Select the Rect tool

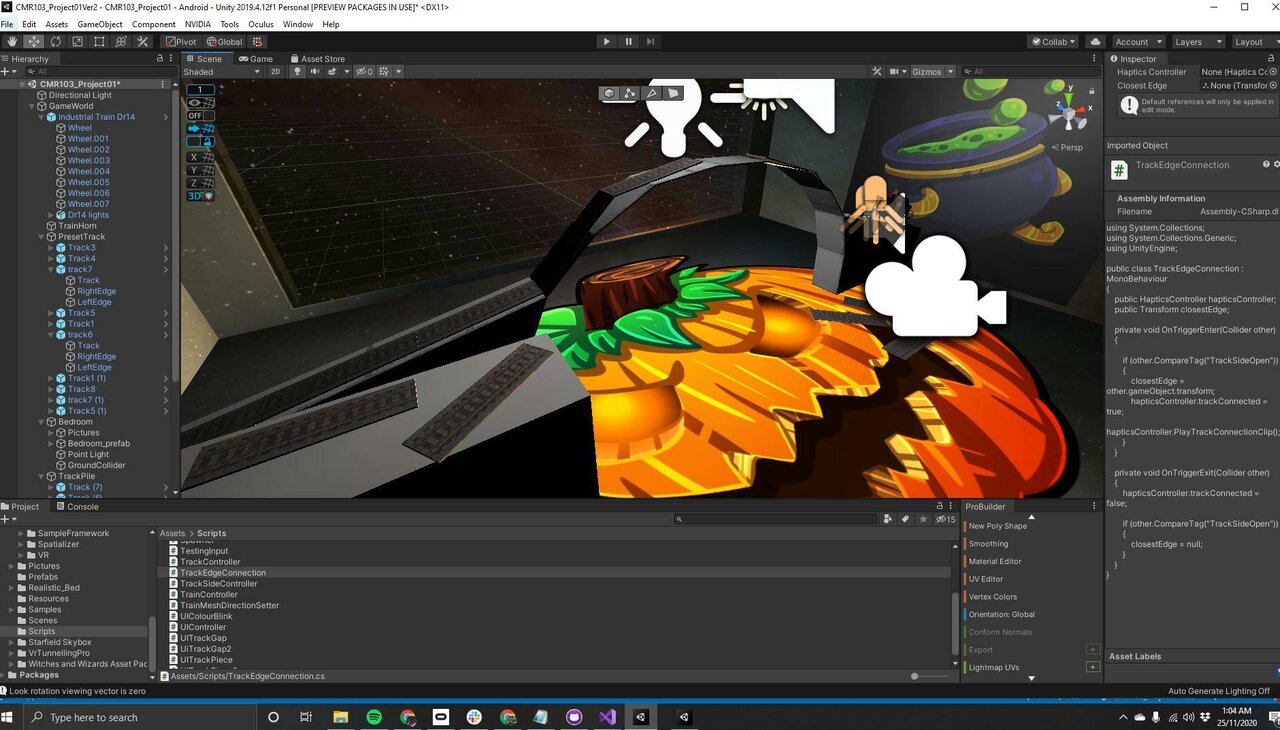(x=99, y=42)
